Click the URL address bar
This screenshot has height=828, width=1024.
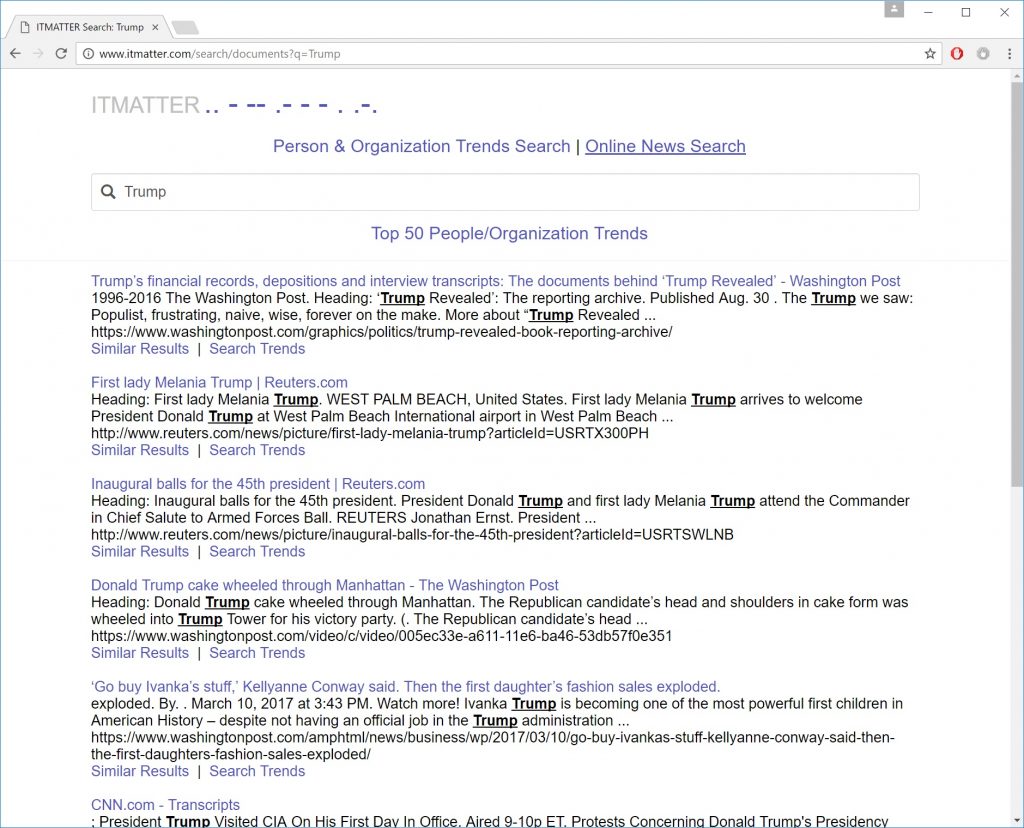pyautogui.click(x=500, y=54)
